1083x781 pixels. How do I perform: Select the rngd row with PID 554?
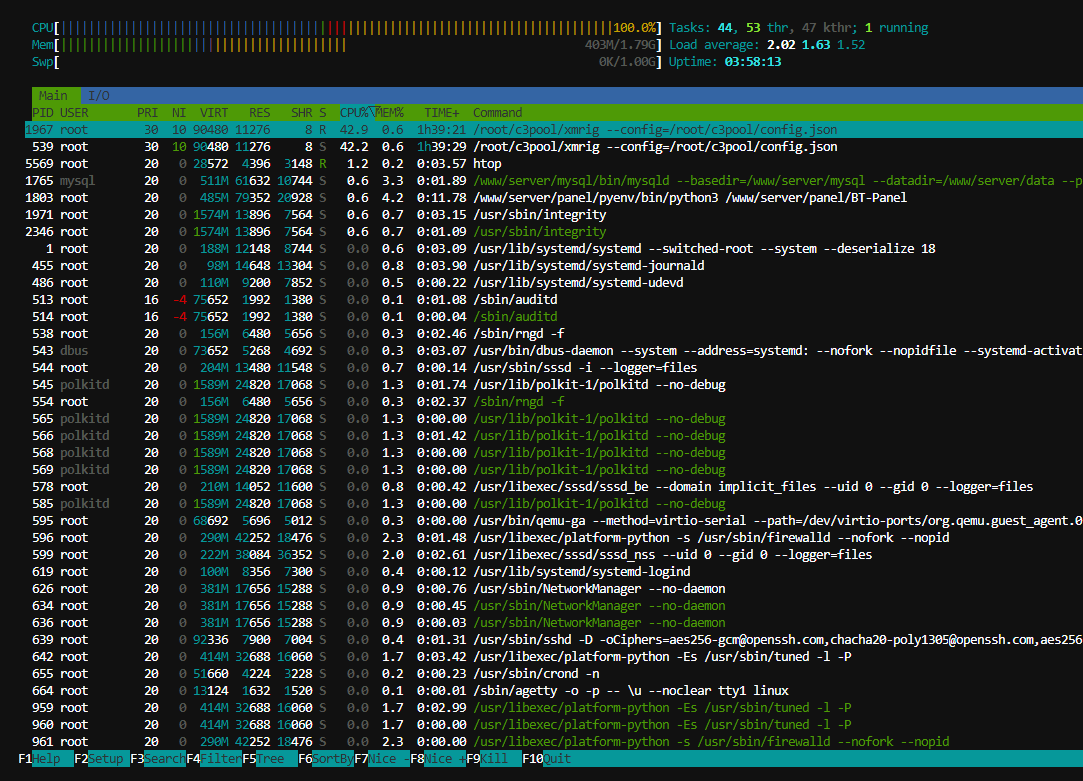coord(554,401)
